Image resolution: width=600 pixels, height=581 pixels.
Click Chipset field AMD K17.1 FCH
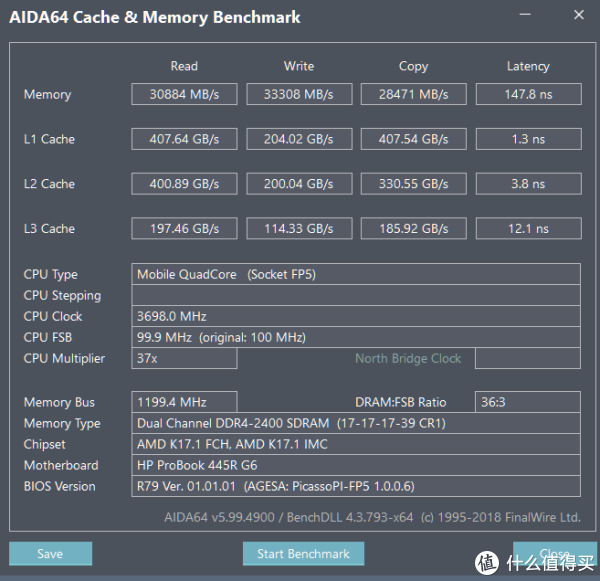356,444
